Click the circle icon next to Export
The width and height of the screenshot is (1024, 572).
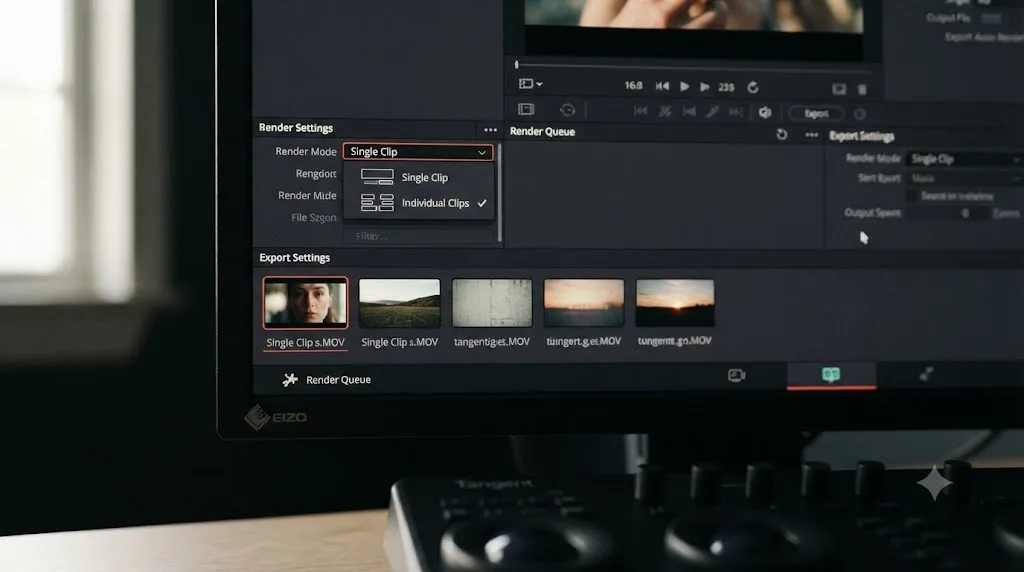pos(859,114)
